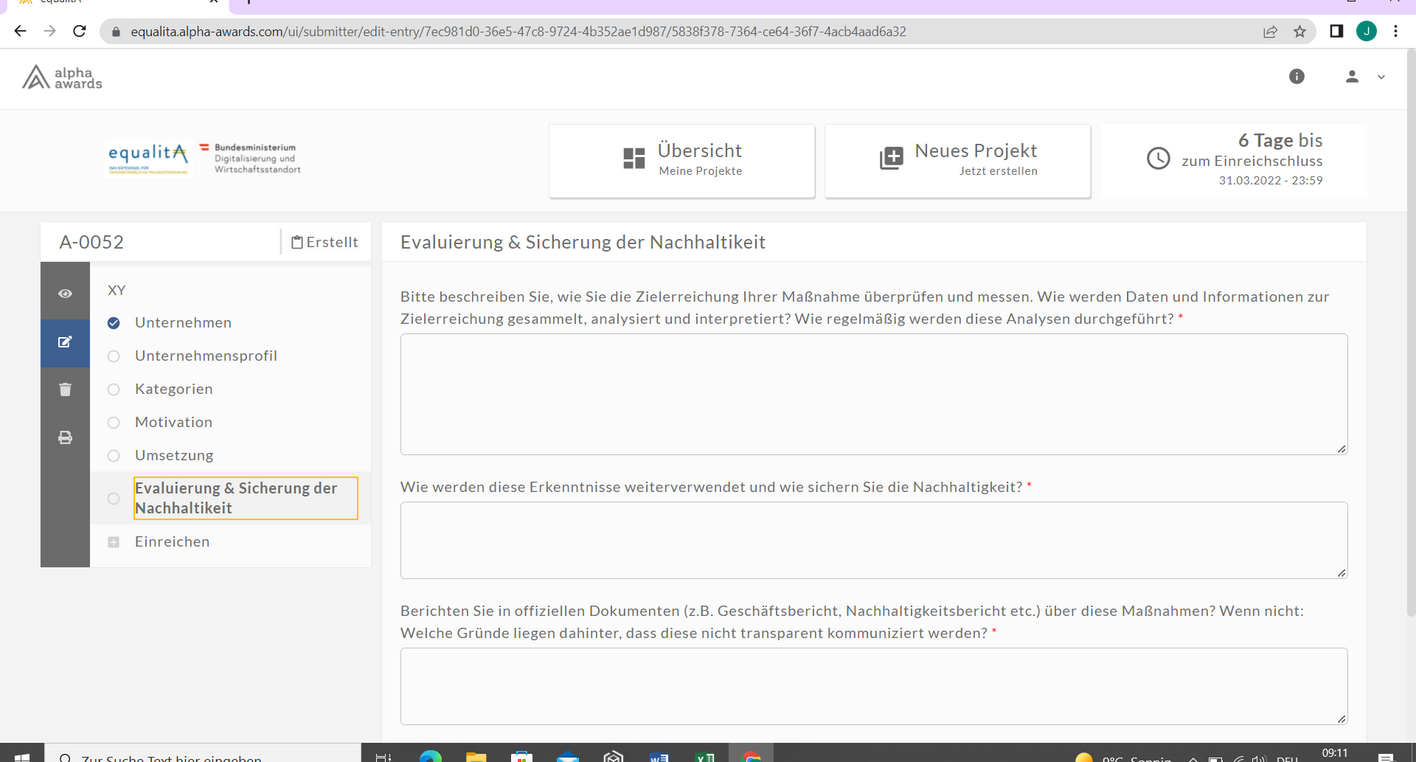
Task: Click the printer icon in sidebar
Action: [x=65, y=438]
